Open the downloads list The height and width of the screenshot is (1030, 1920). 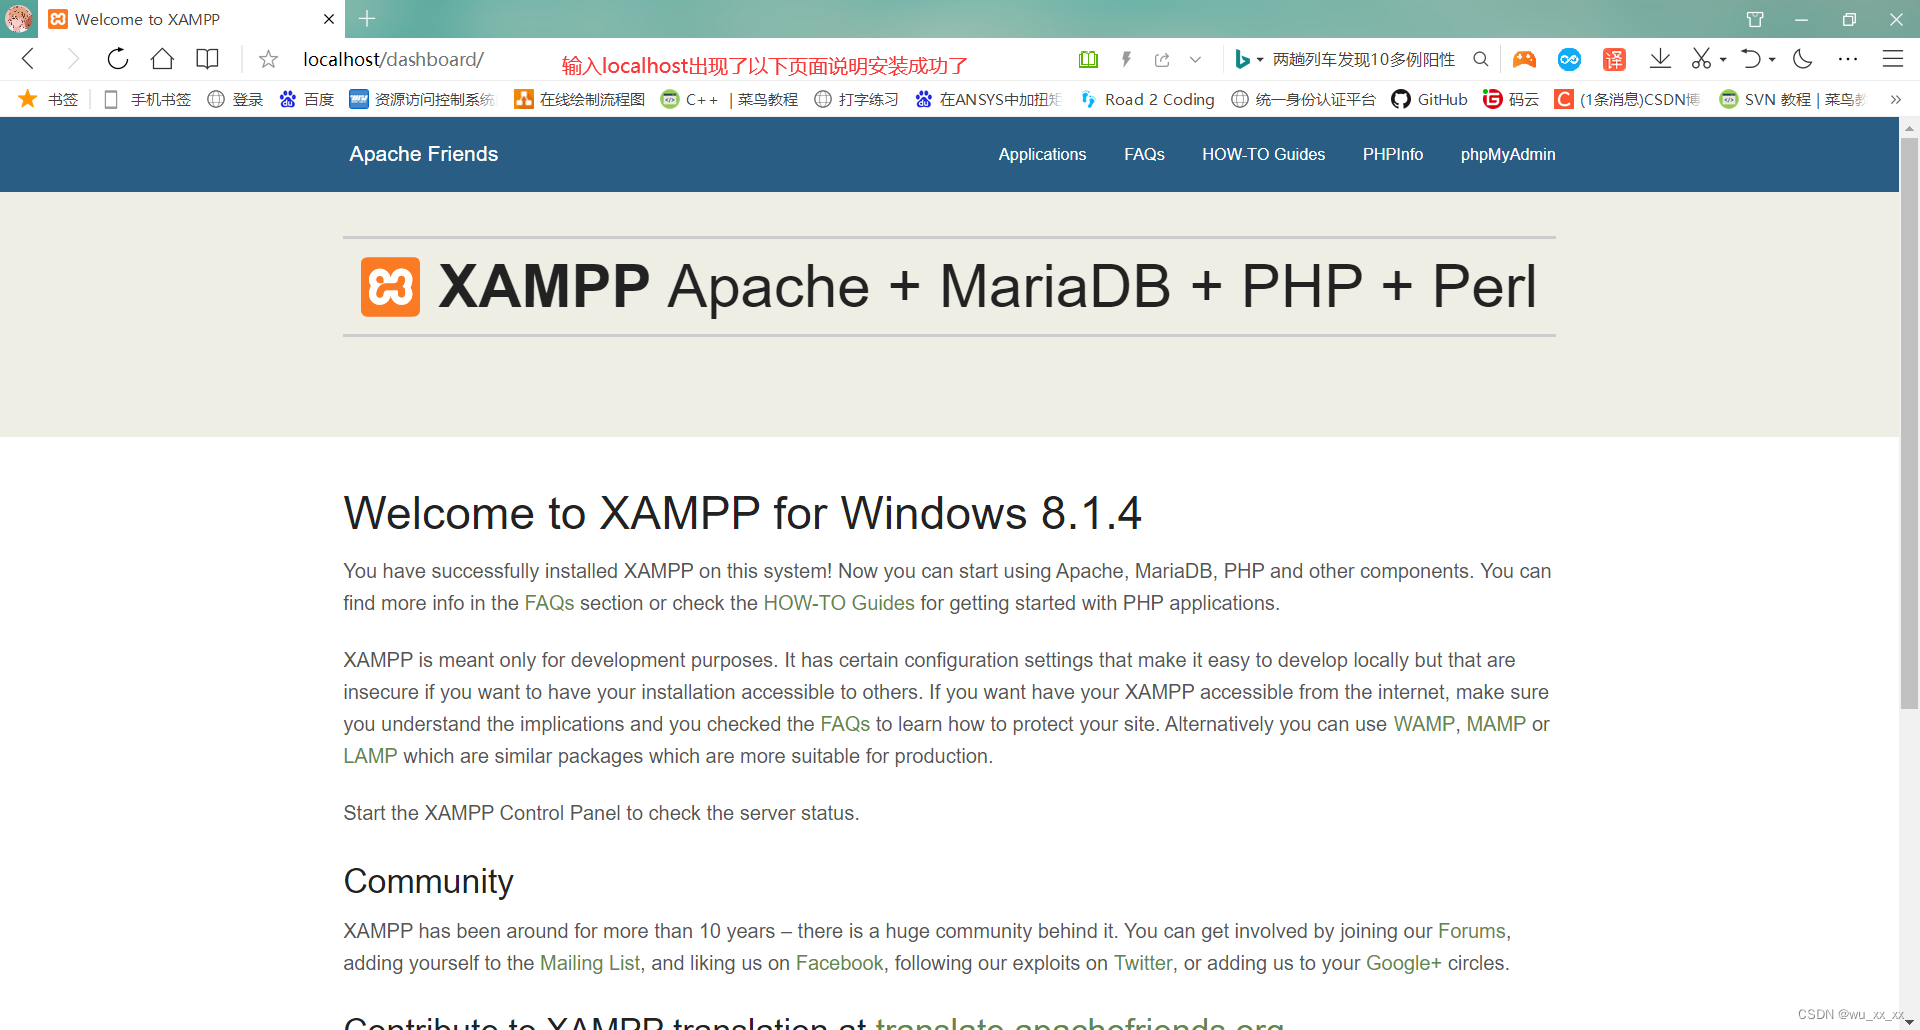[x=1660, y=59]
